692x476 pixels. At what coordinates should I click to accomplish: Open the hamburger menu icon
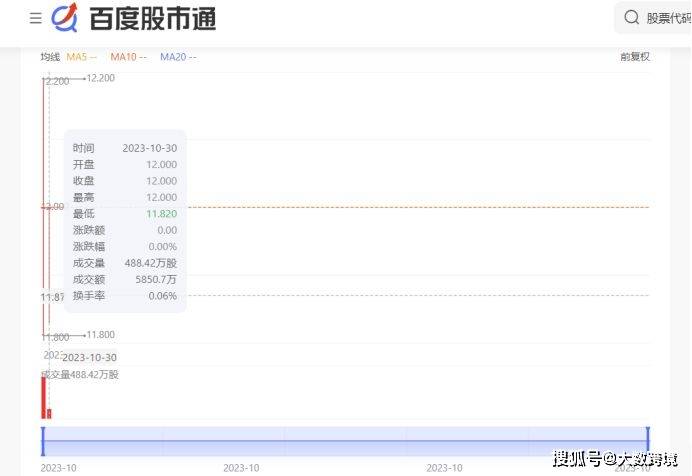36,18
